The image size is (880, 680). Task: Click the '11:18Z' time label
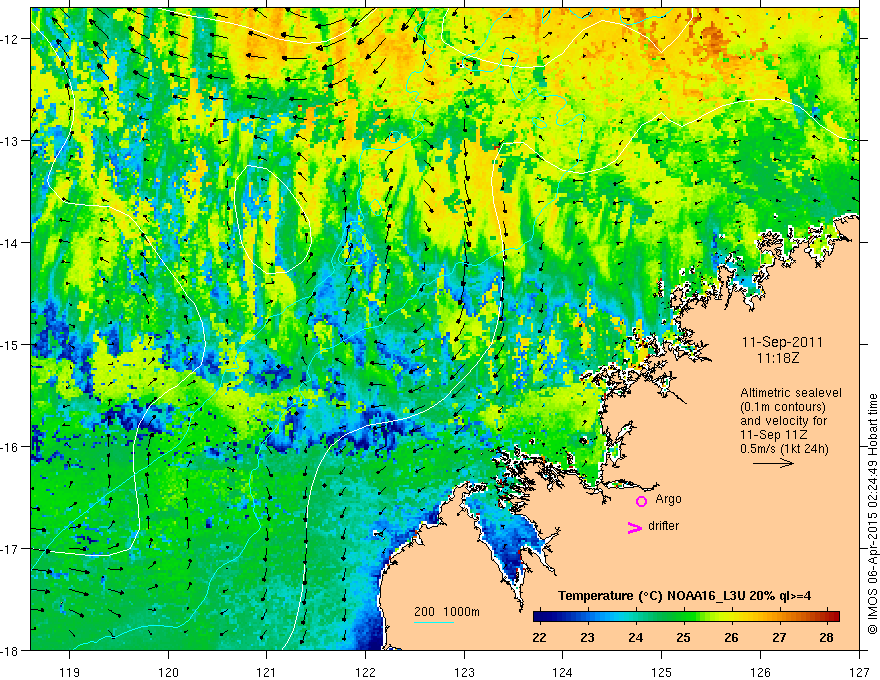(777, 357)
